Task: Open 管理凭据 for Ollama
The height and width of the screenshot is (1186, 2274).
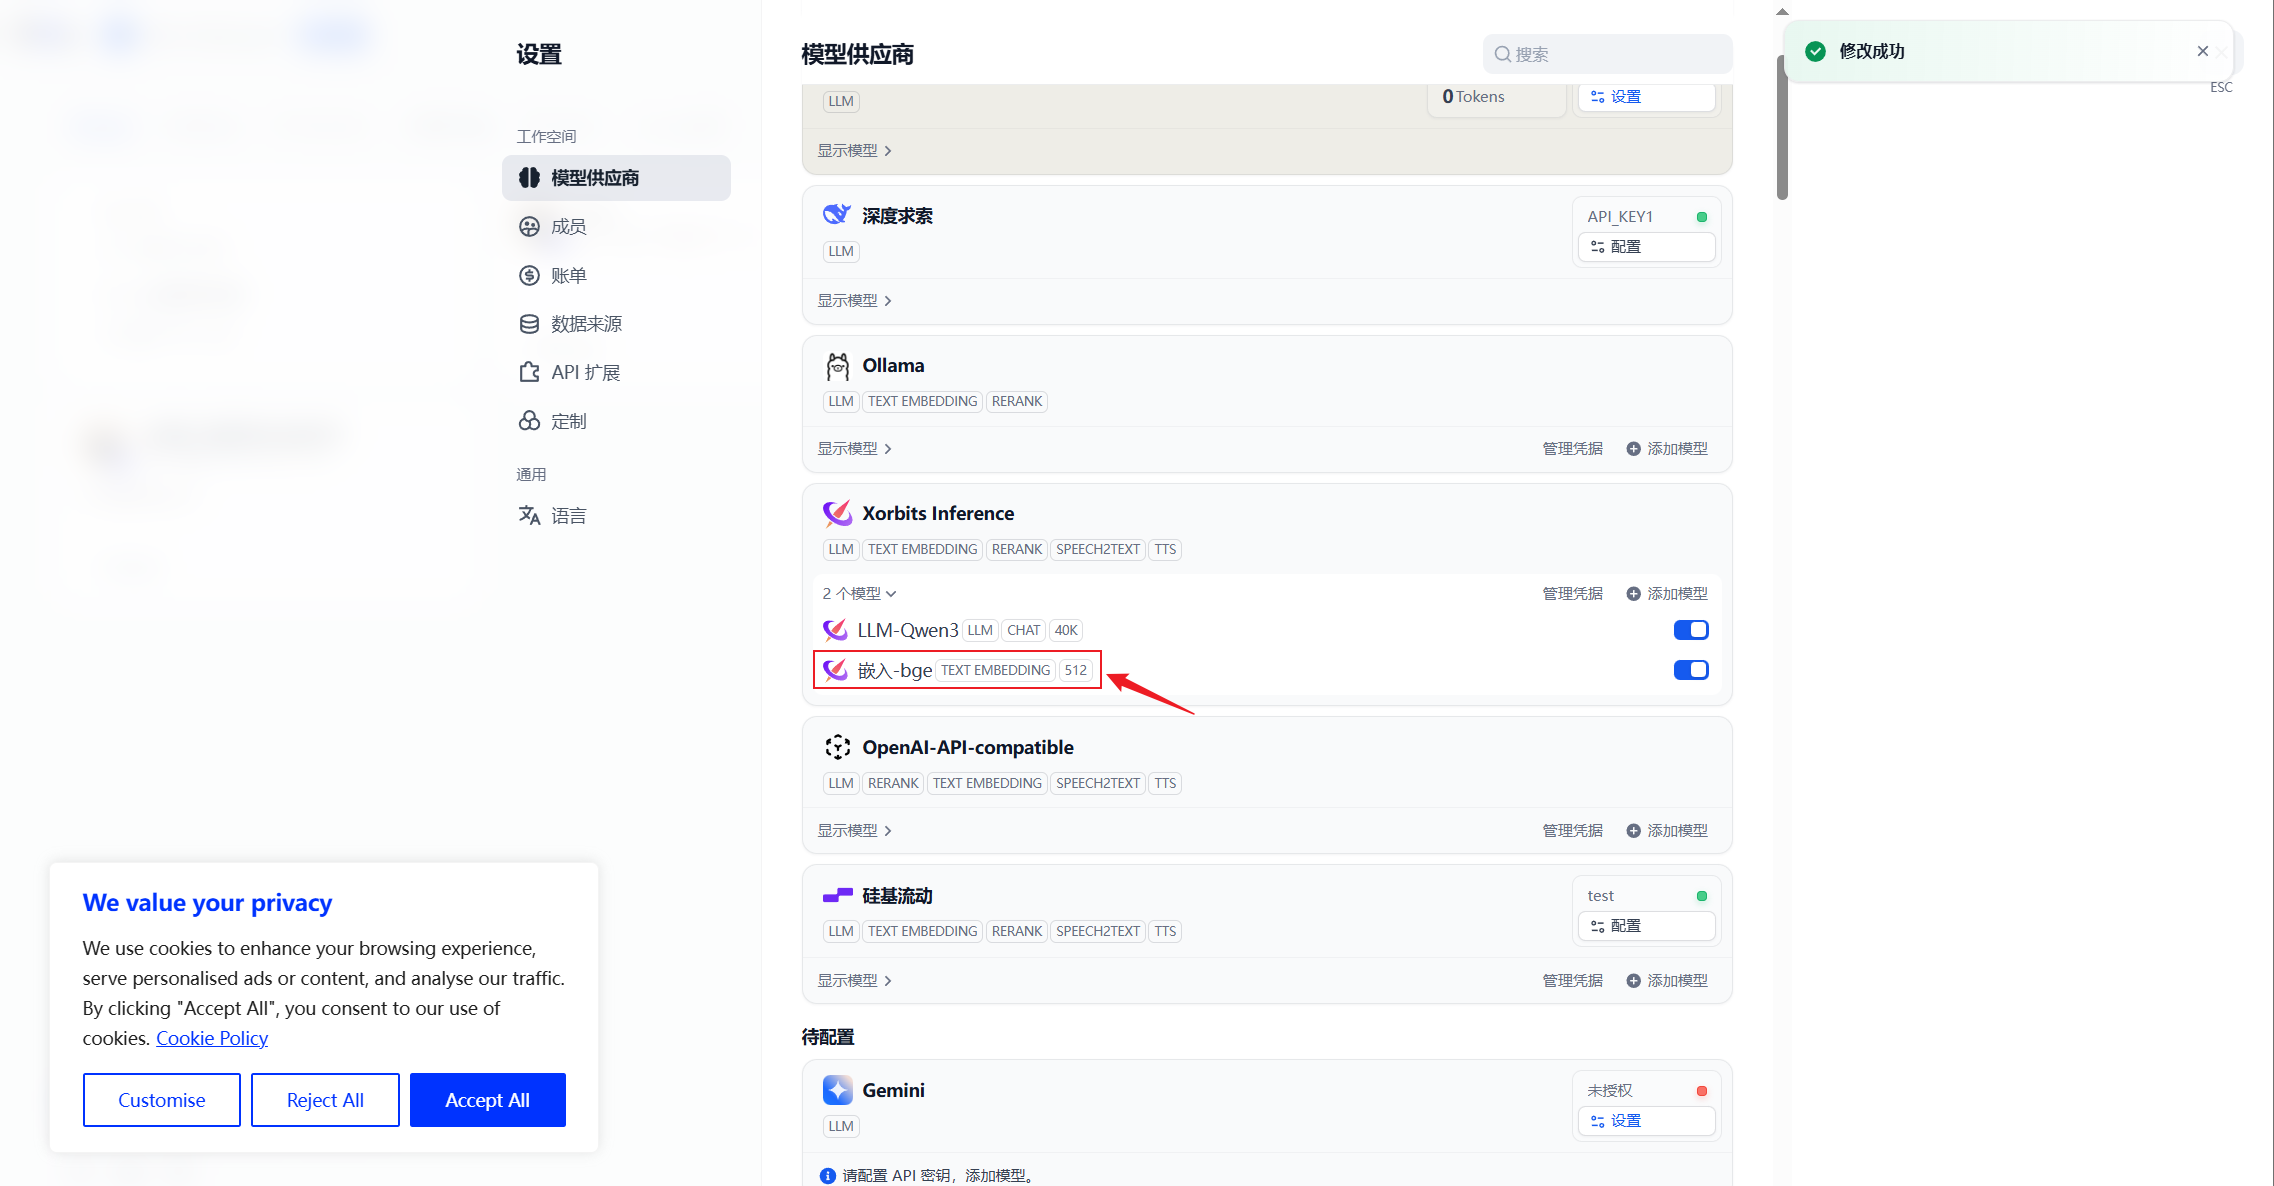Action: tap(1572, 449)
